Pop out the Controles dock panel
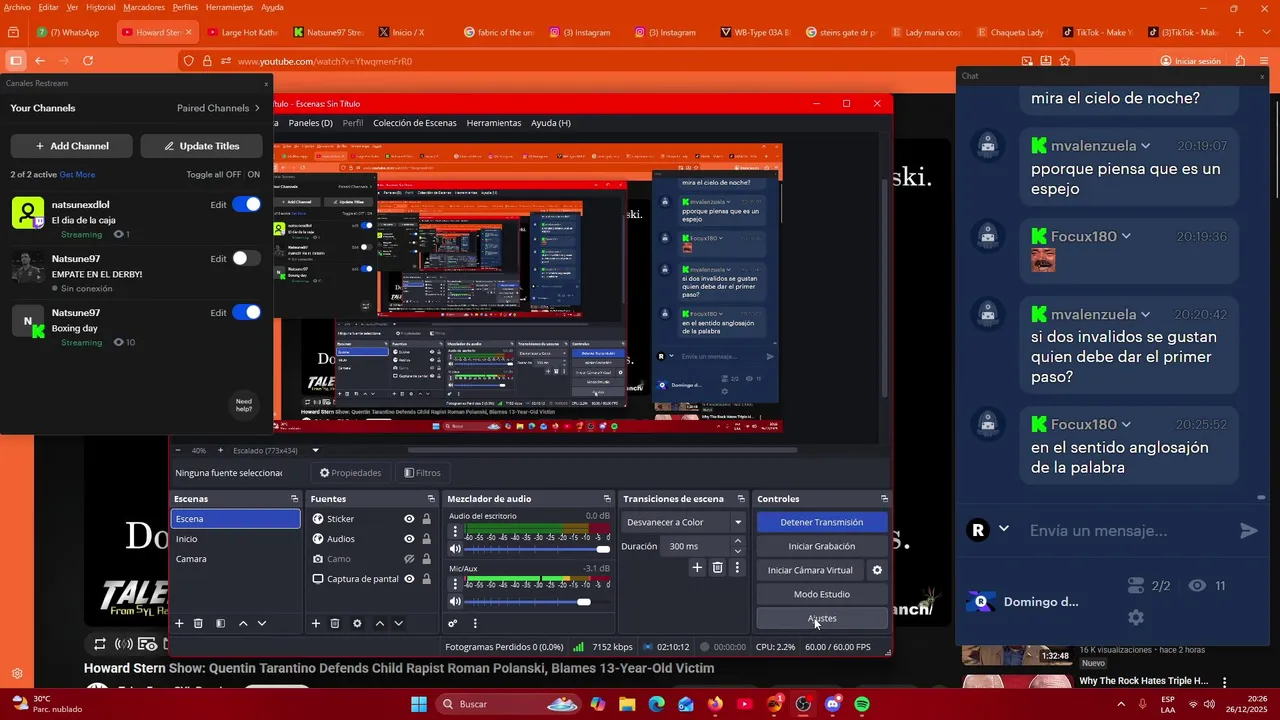This screenshot has height=720, width=1280. tap(884, 499)
